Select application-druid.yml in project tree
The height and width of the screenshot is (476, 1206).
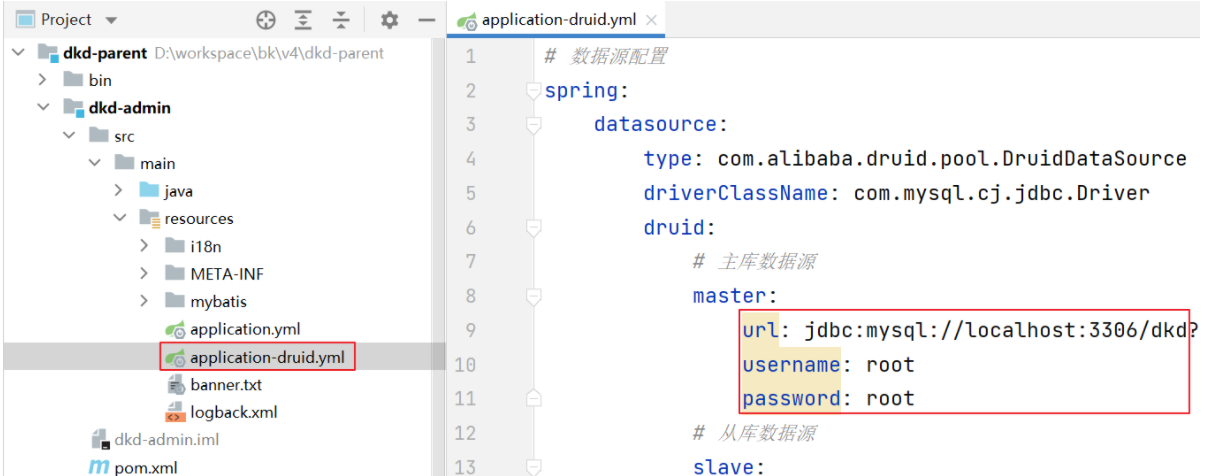[269, 357]
